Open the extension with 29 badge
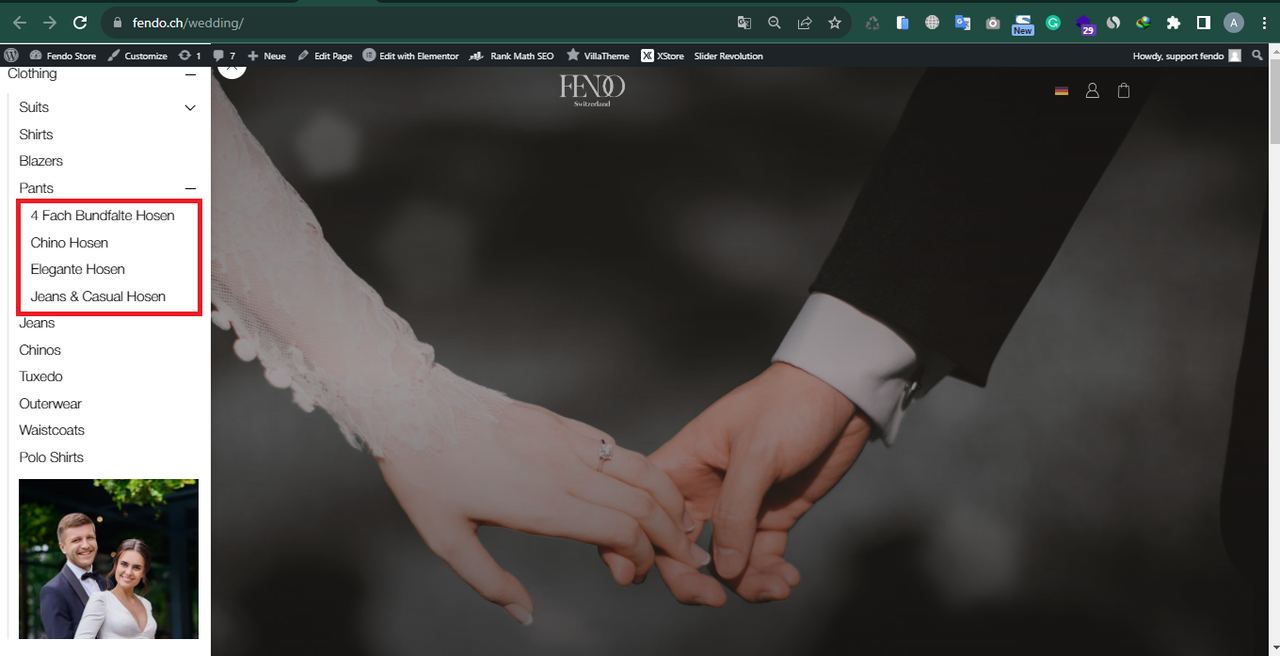Viewport: 1280px width, 656px height. coord(1085,24)
